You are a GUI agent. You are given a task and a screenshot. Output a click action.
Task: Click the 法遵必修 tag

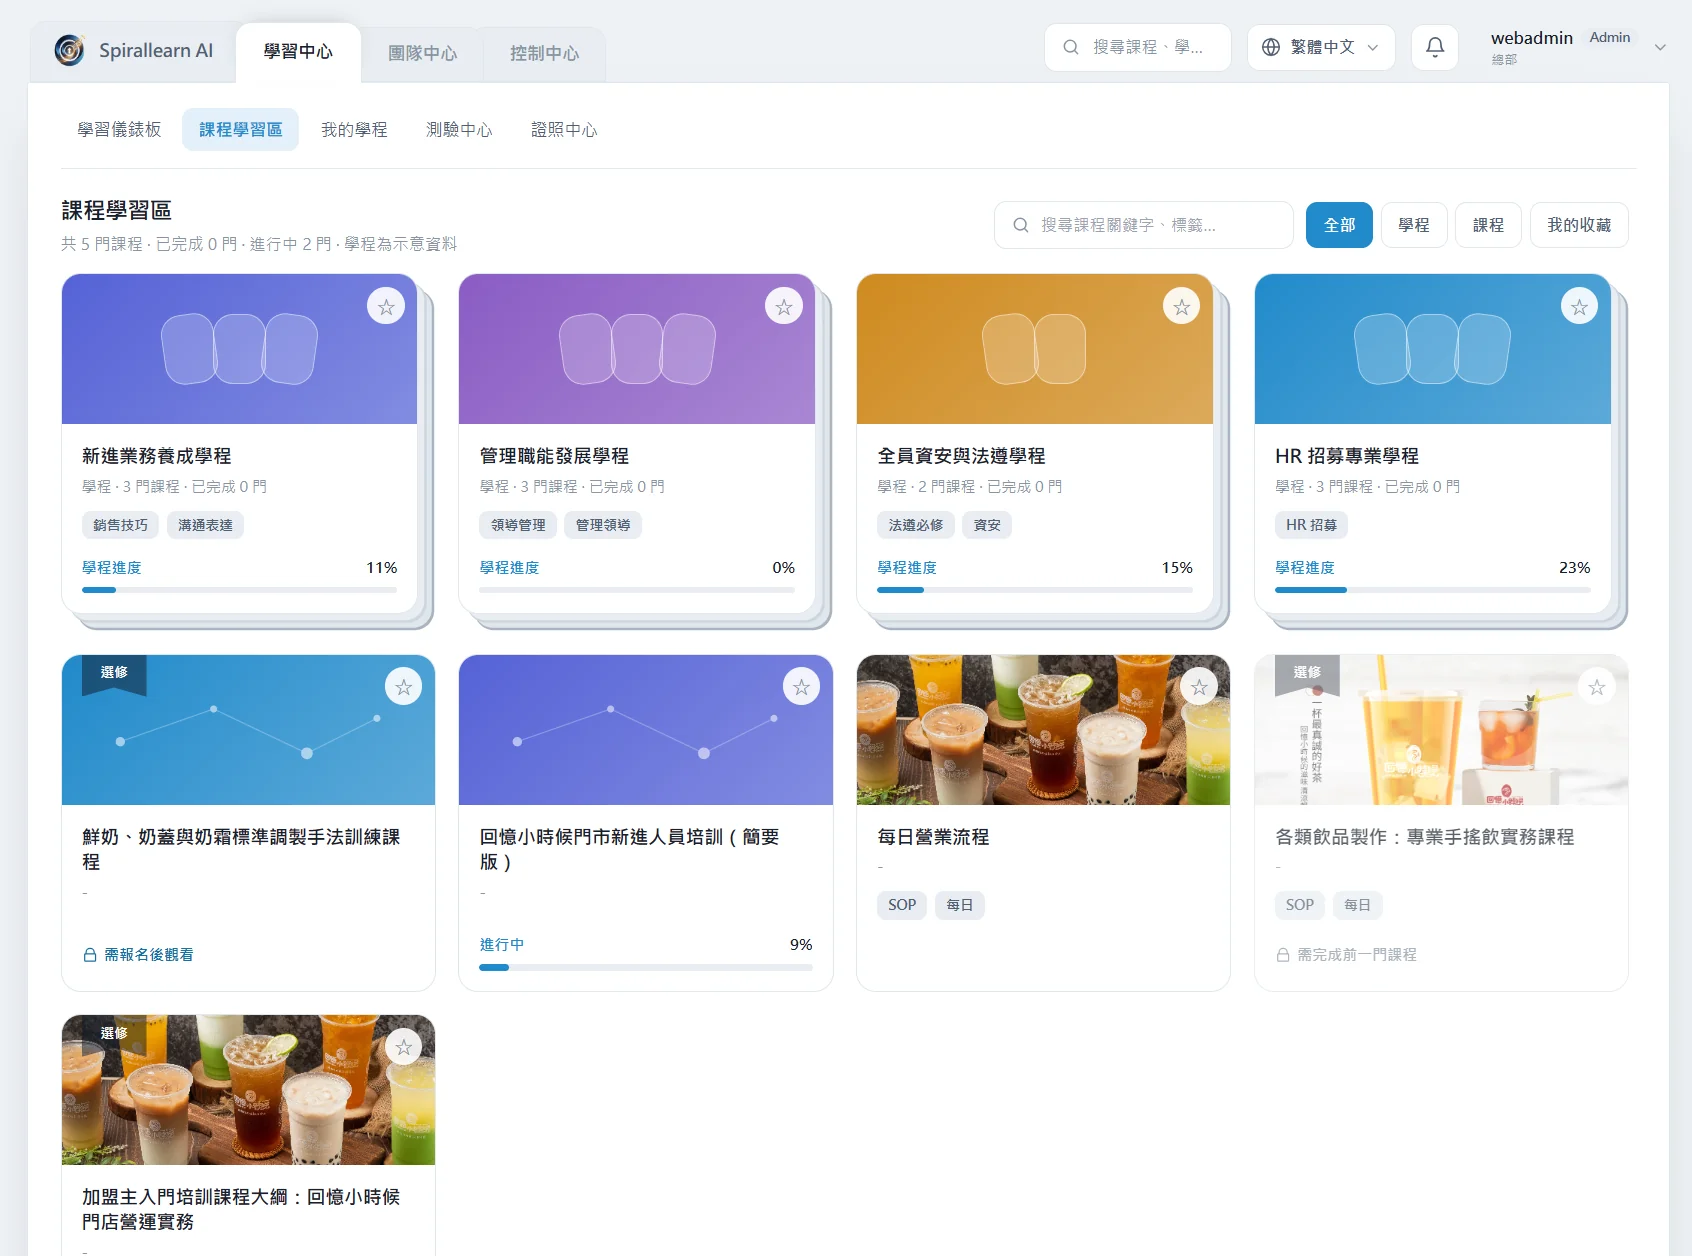916,525
